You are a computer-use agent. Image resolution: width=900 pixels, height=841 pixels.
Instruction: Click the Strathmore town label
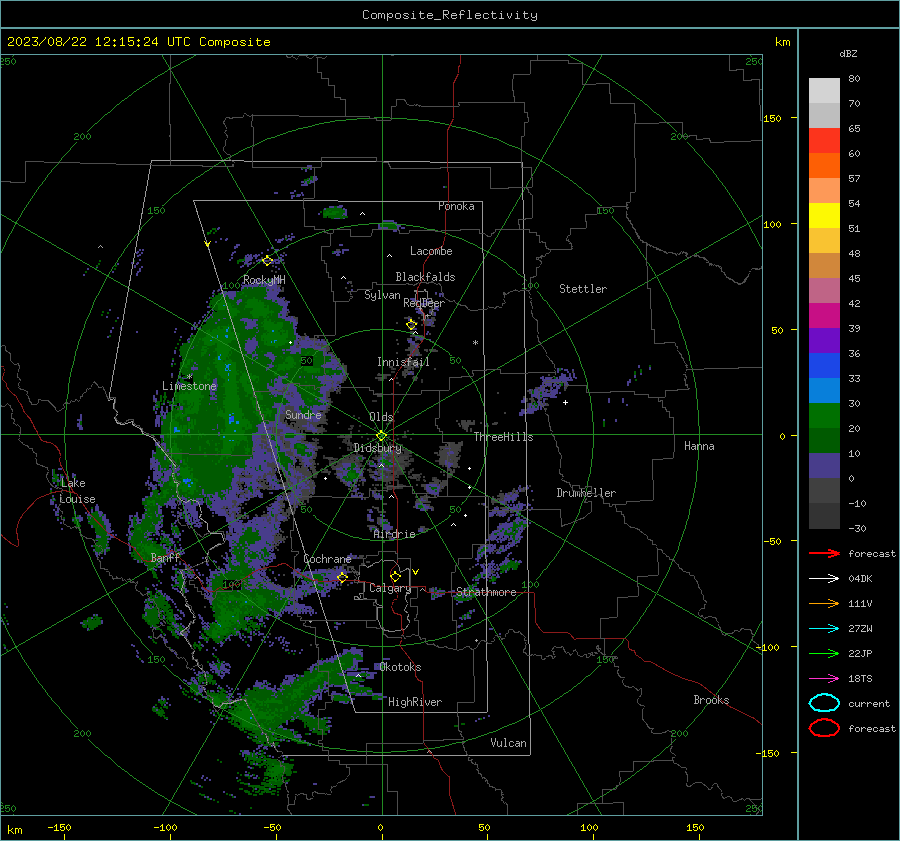[x=486, y=592]
